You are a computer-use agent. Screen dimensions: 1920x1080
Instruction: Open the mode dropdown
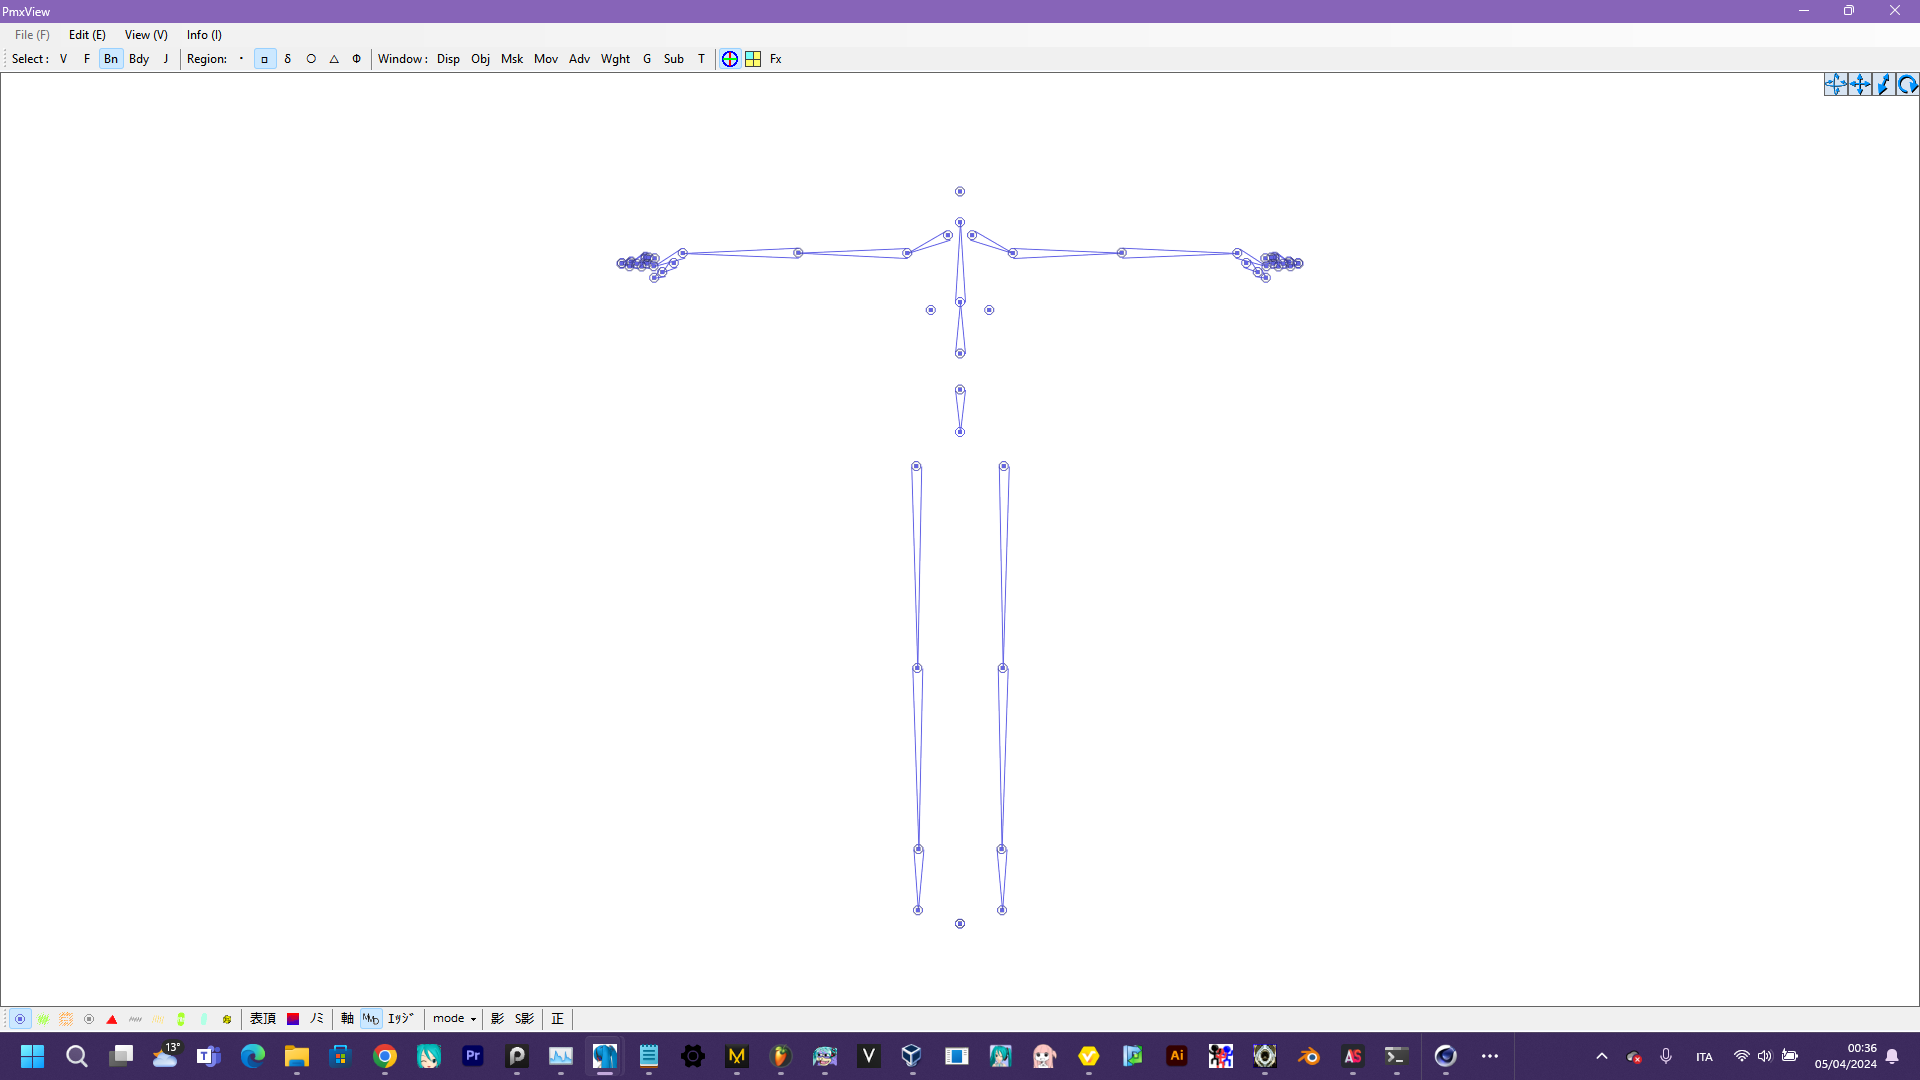tap(454, 1019)
